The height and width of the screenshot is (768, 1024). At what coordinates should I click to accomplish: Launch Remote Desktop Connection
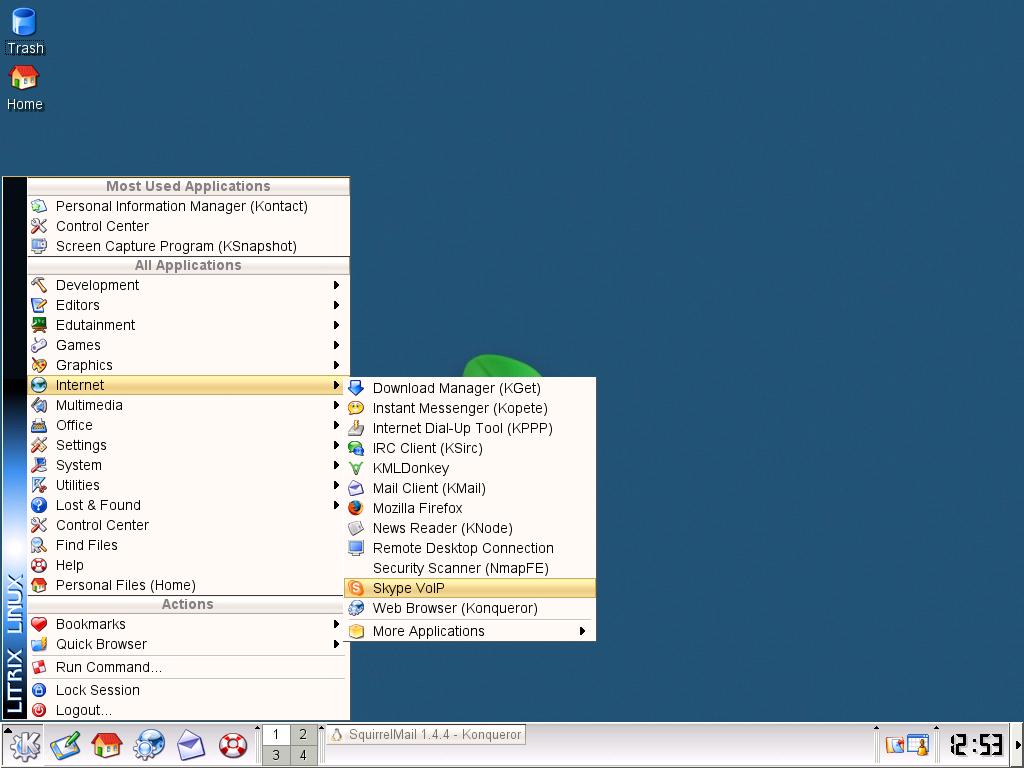[470, 549]
